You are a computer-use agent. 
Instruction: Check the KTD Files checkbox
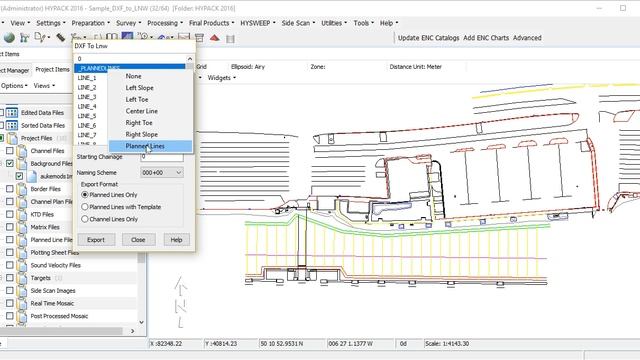pyautogui.click(x=10, y=214)
